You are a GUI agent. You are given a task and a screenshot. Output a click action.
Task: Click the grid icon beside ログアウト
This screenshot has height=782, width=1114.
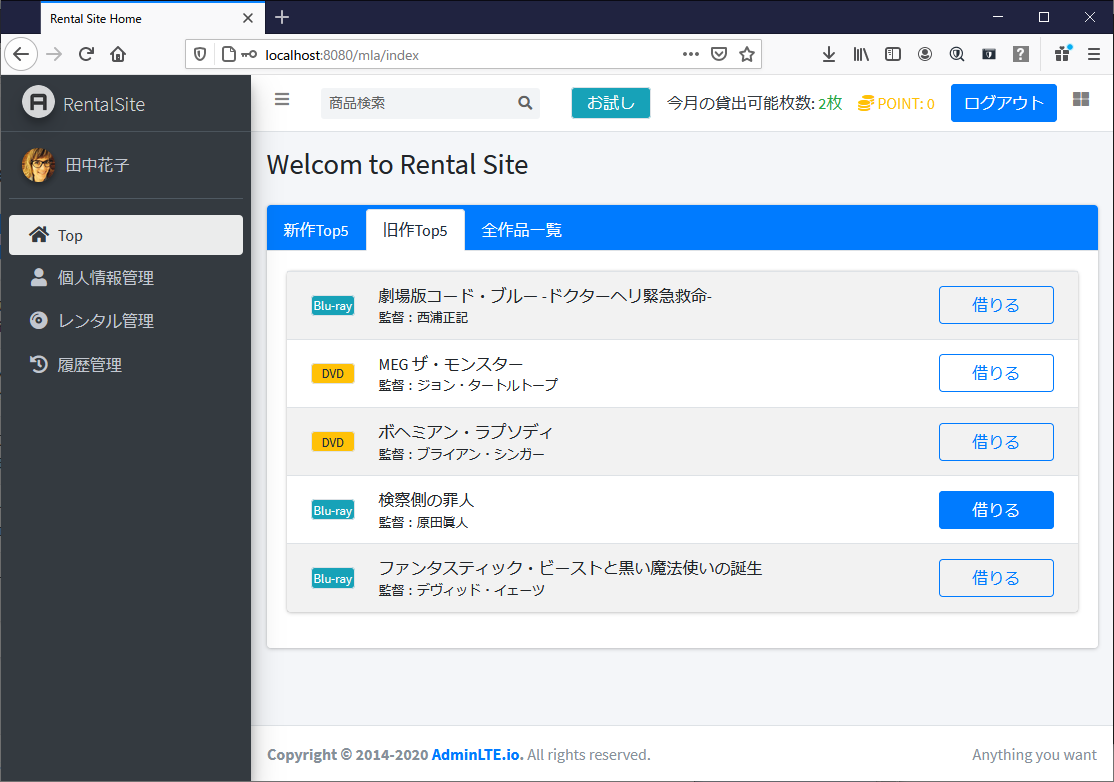tap(1080, 102)
